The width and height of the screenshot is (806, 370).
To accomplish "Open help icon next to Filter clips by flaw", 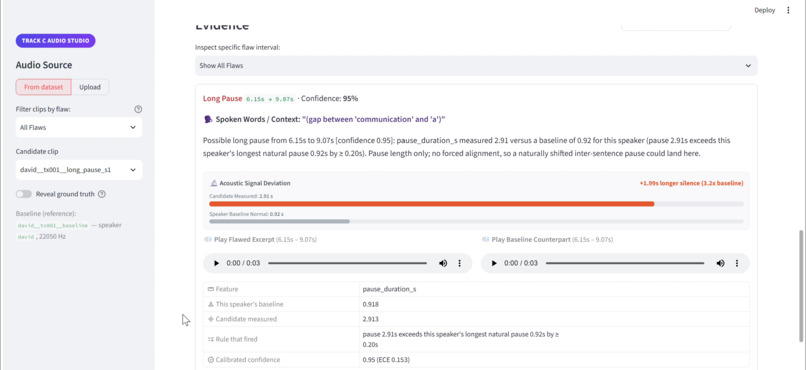I will coord(138,109).
